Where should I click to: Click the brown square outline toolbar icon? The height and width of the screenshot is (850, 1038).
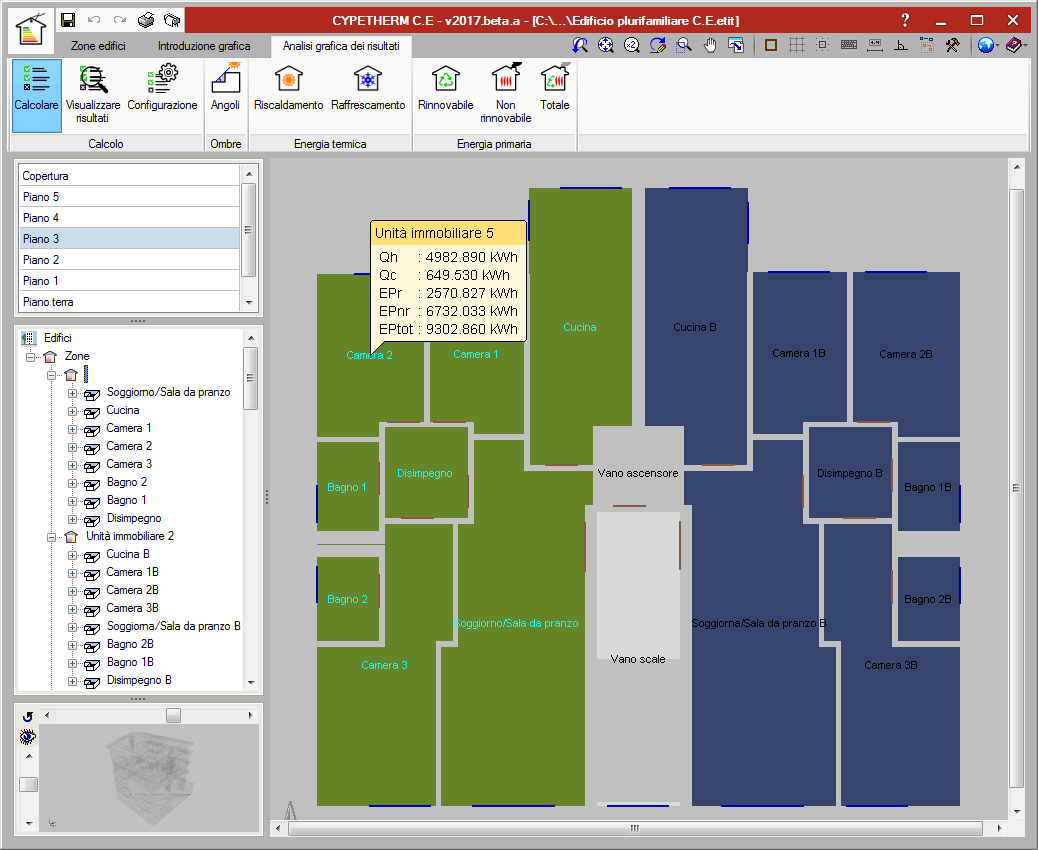pyautogui.click(x=771, y=45)
